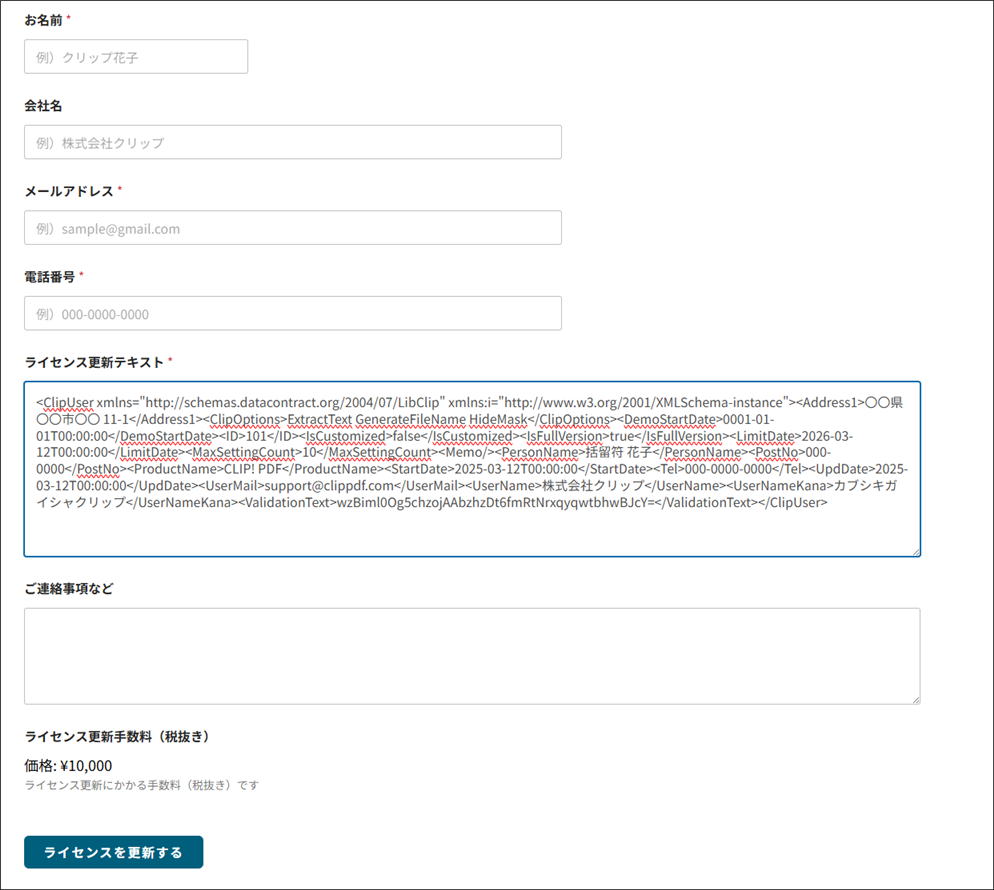Click the 会社名 label text
994x890 pixels.
point(44,105)
